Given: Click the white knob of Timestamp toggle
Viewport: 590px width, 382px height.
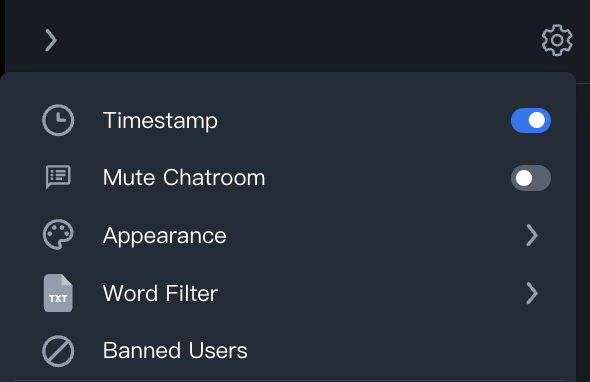Looking at the screenshot, I should coord(537,120).
